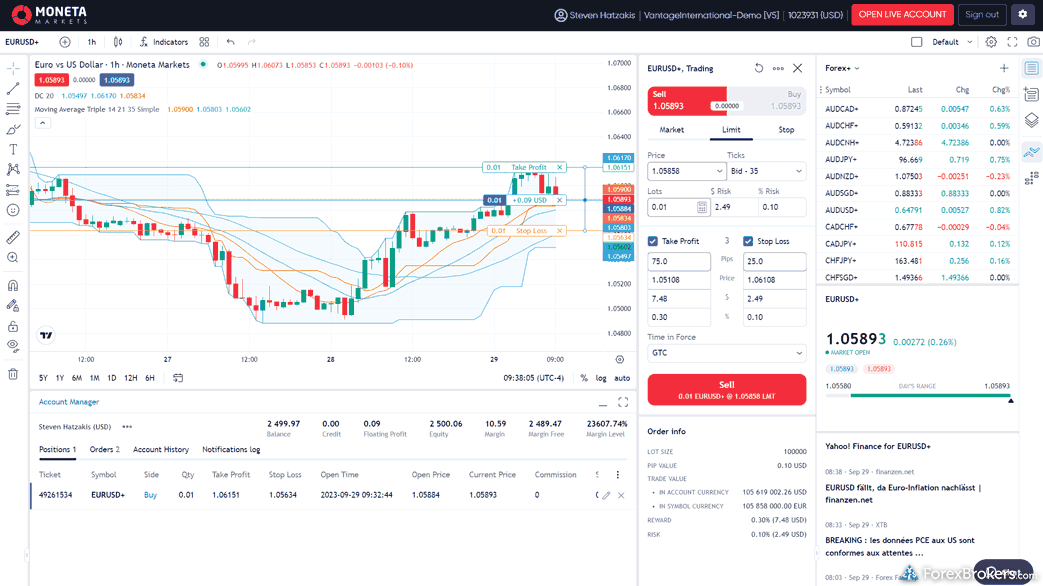Collapse the chart indicator legend

pyautogui.click(x=43, y=123)
